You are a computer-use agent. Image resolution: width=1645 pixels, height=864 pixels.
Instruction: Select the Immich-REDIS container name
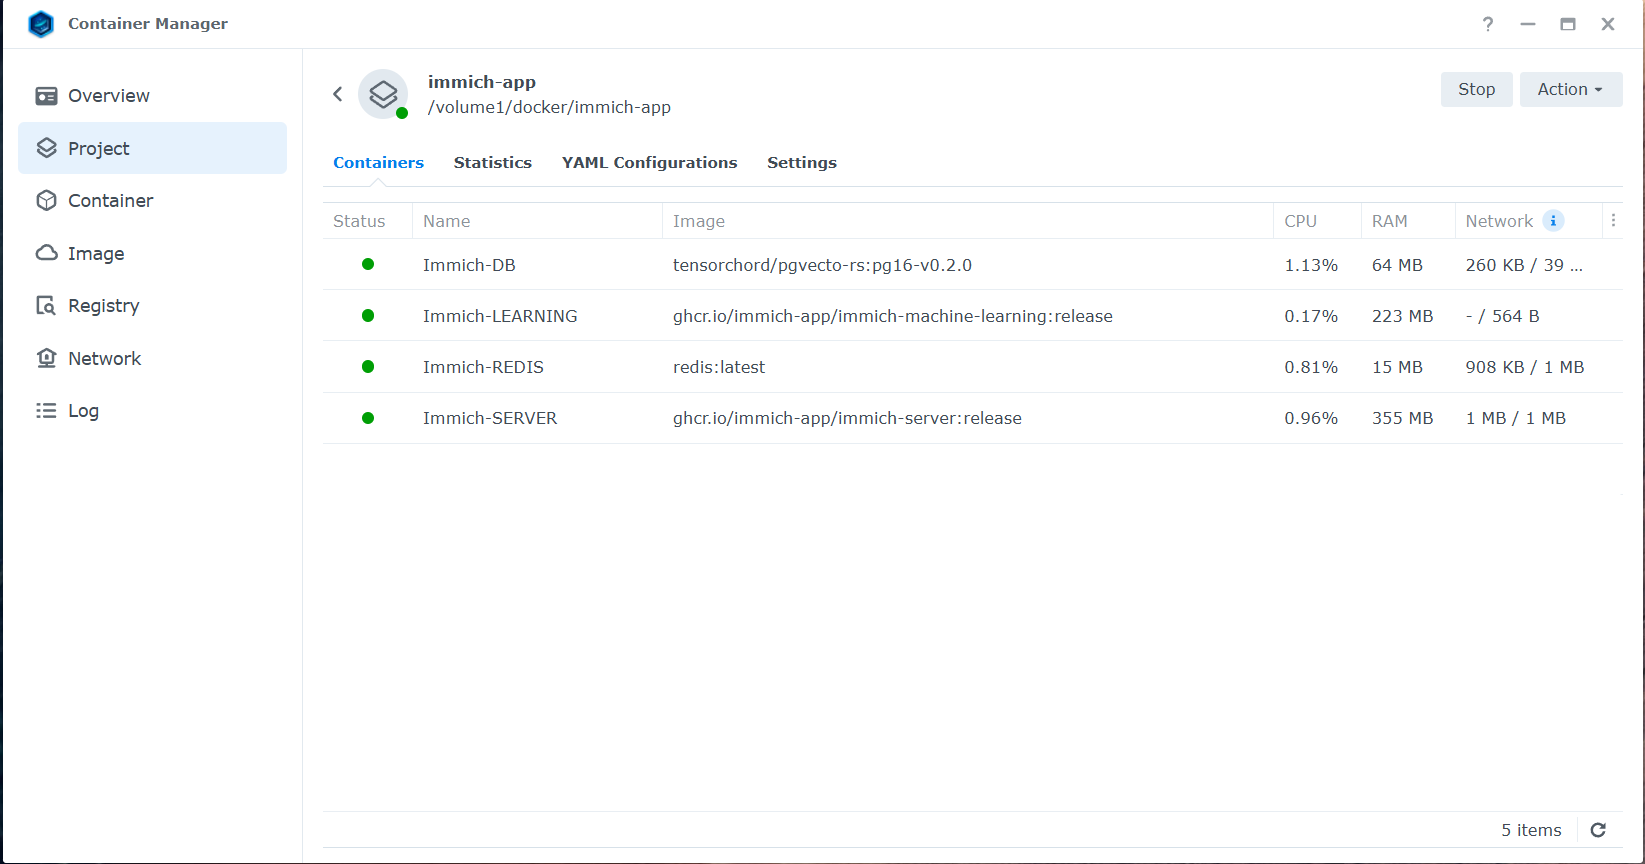click(483, 367)
